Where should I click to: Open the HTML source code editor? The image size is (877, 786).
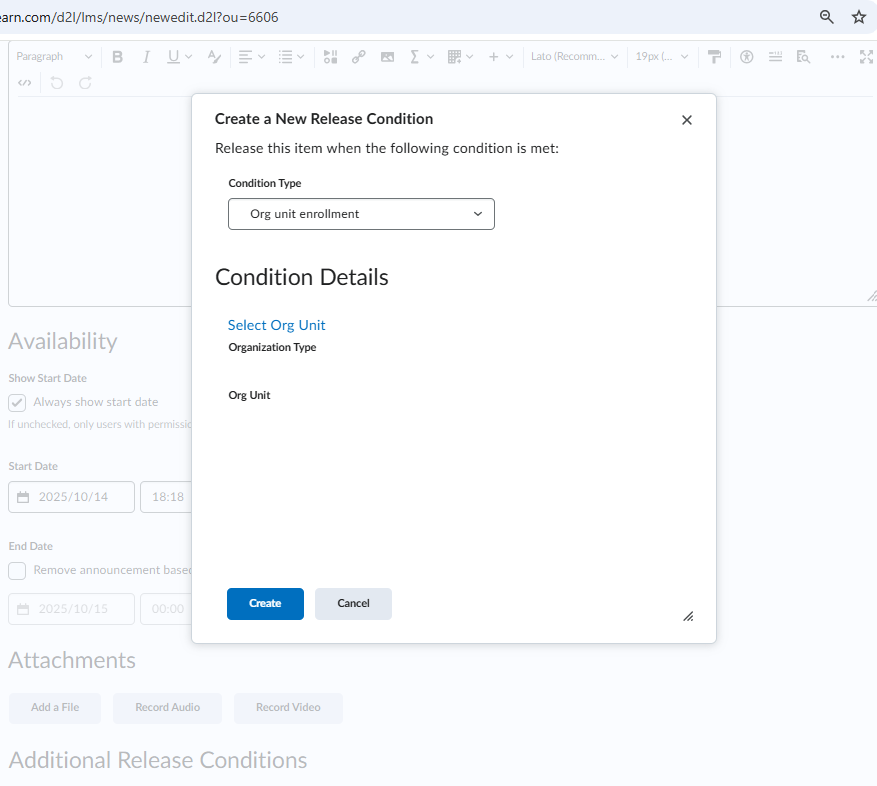click(x=25, y=83)
